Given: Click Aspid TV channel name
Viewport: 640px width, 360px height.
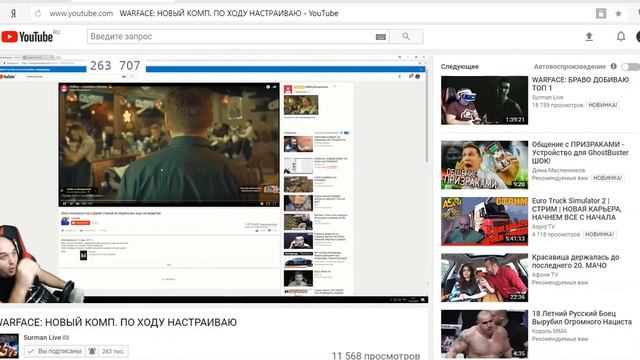Looking at the screenshot, I should point(543,227).
